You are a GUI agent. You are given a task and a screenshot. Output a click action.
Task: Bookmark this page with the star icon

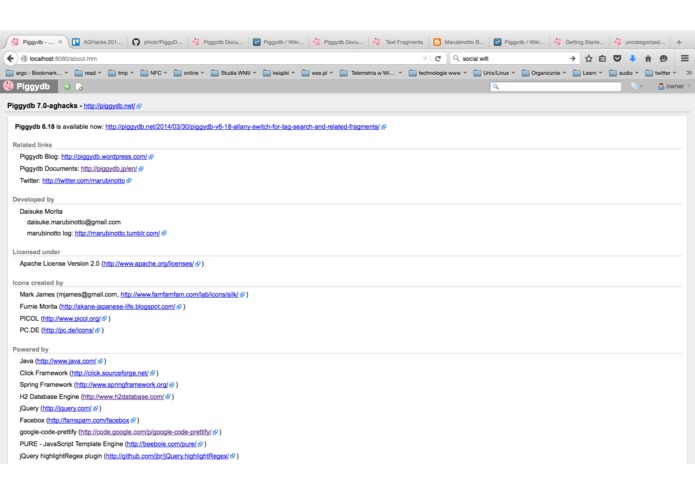coord(589,58)
